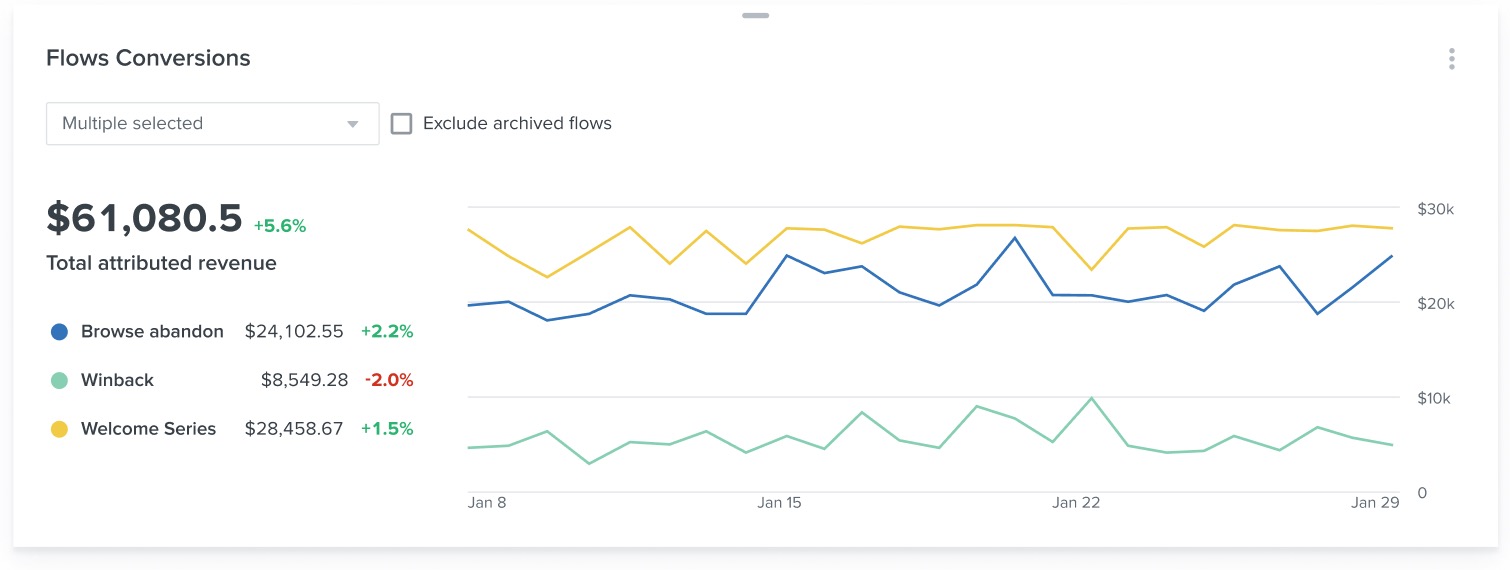Click the $61,080.5 total revenue figure
1510x570 pixels.
144,219
